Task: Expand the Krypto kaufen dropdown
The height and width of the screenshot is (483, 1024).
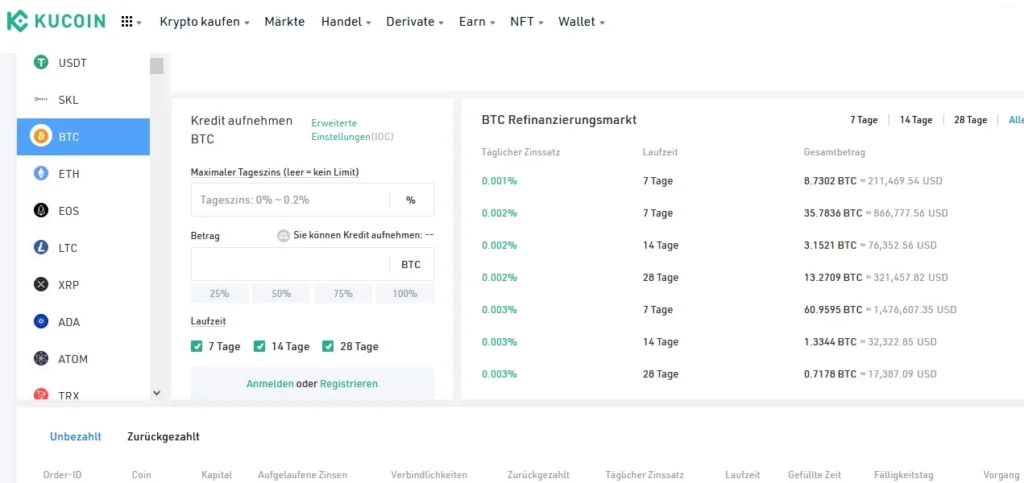Action: (204, 21)
